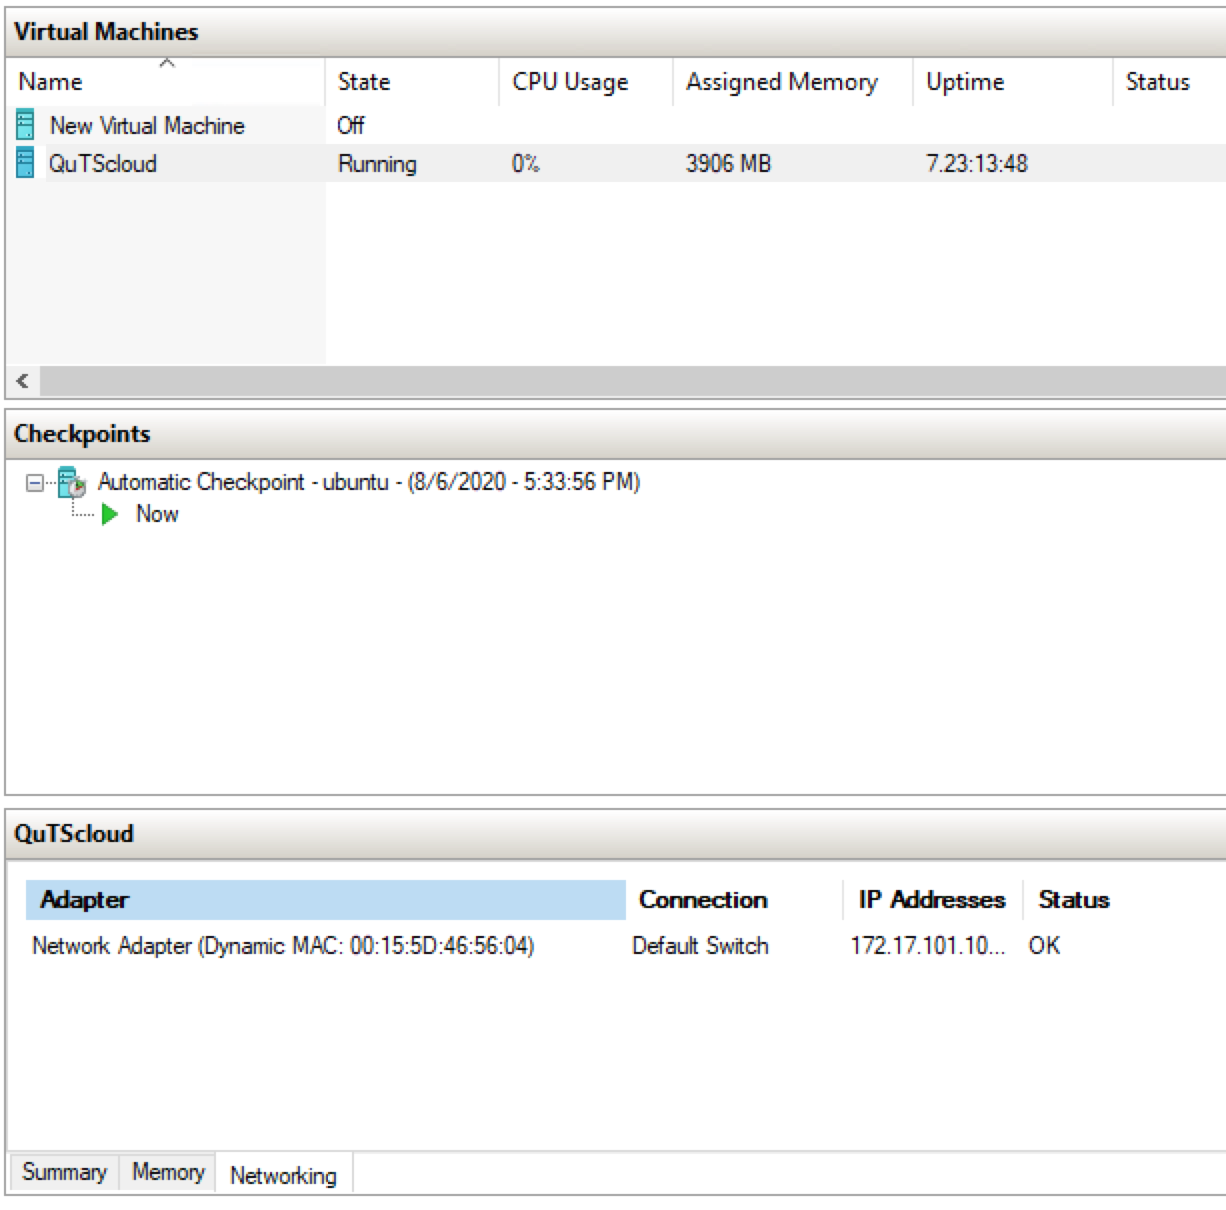
Task: Click the 'Running' state cell
Action: 377,164
